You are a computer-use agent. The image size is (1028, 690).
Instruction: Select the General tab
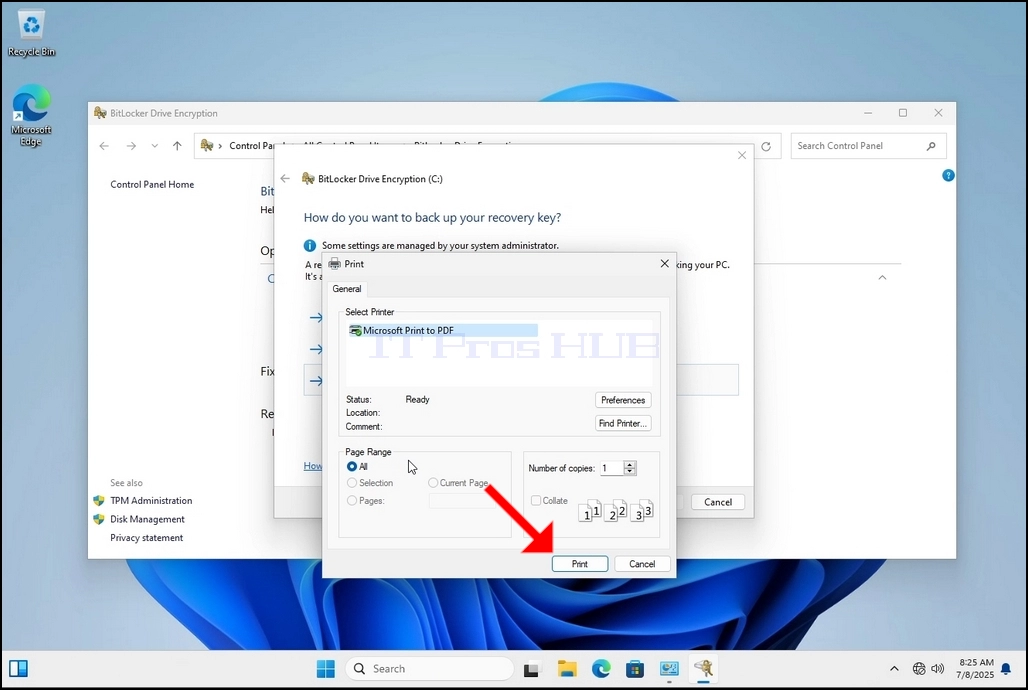coord(346,289)
